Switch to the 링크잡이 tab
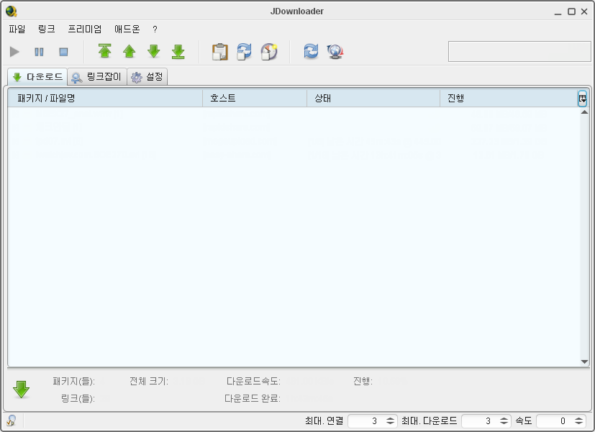This screenshot has width=595, height=432. click(x=97, y=77)
